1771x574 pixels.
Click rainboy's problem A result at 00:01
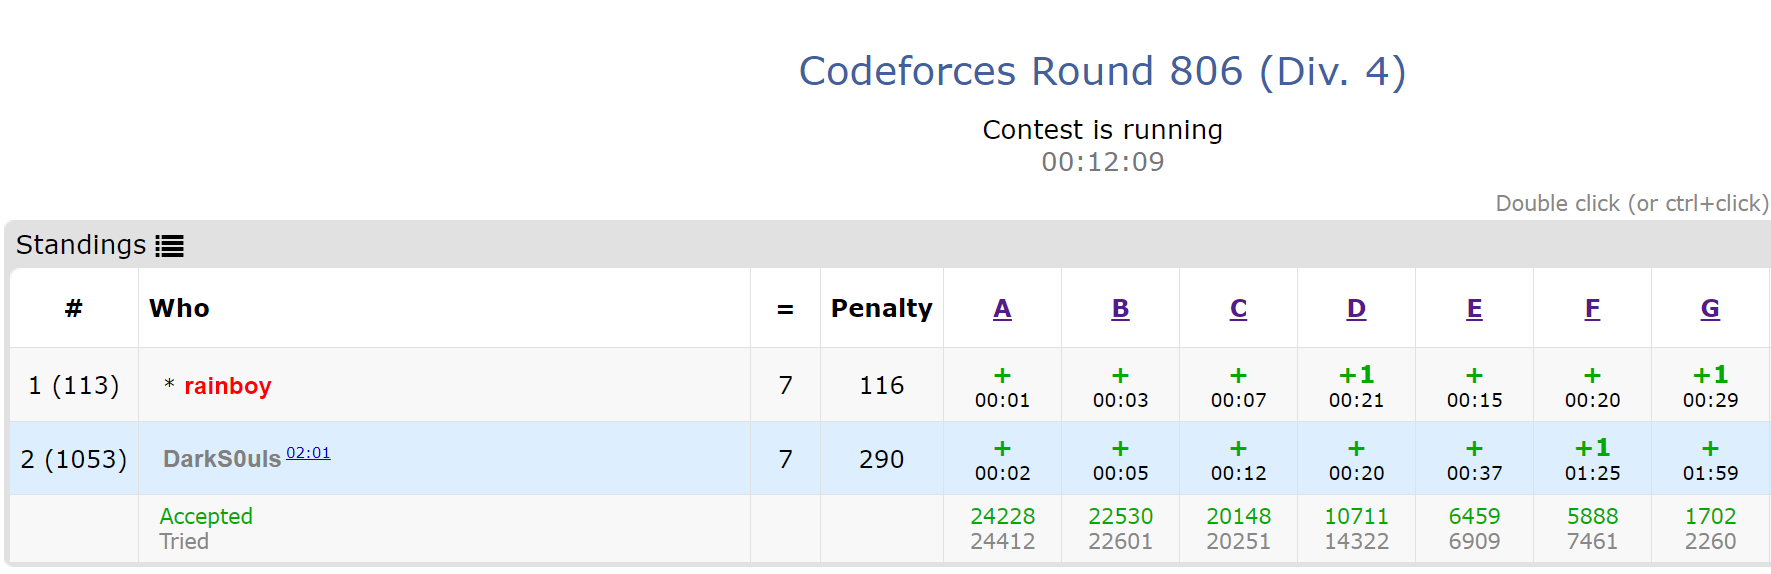click(x=1002, y=387)
